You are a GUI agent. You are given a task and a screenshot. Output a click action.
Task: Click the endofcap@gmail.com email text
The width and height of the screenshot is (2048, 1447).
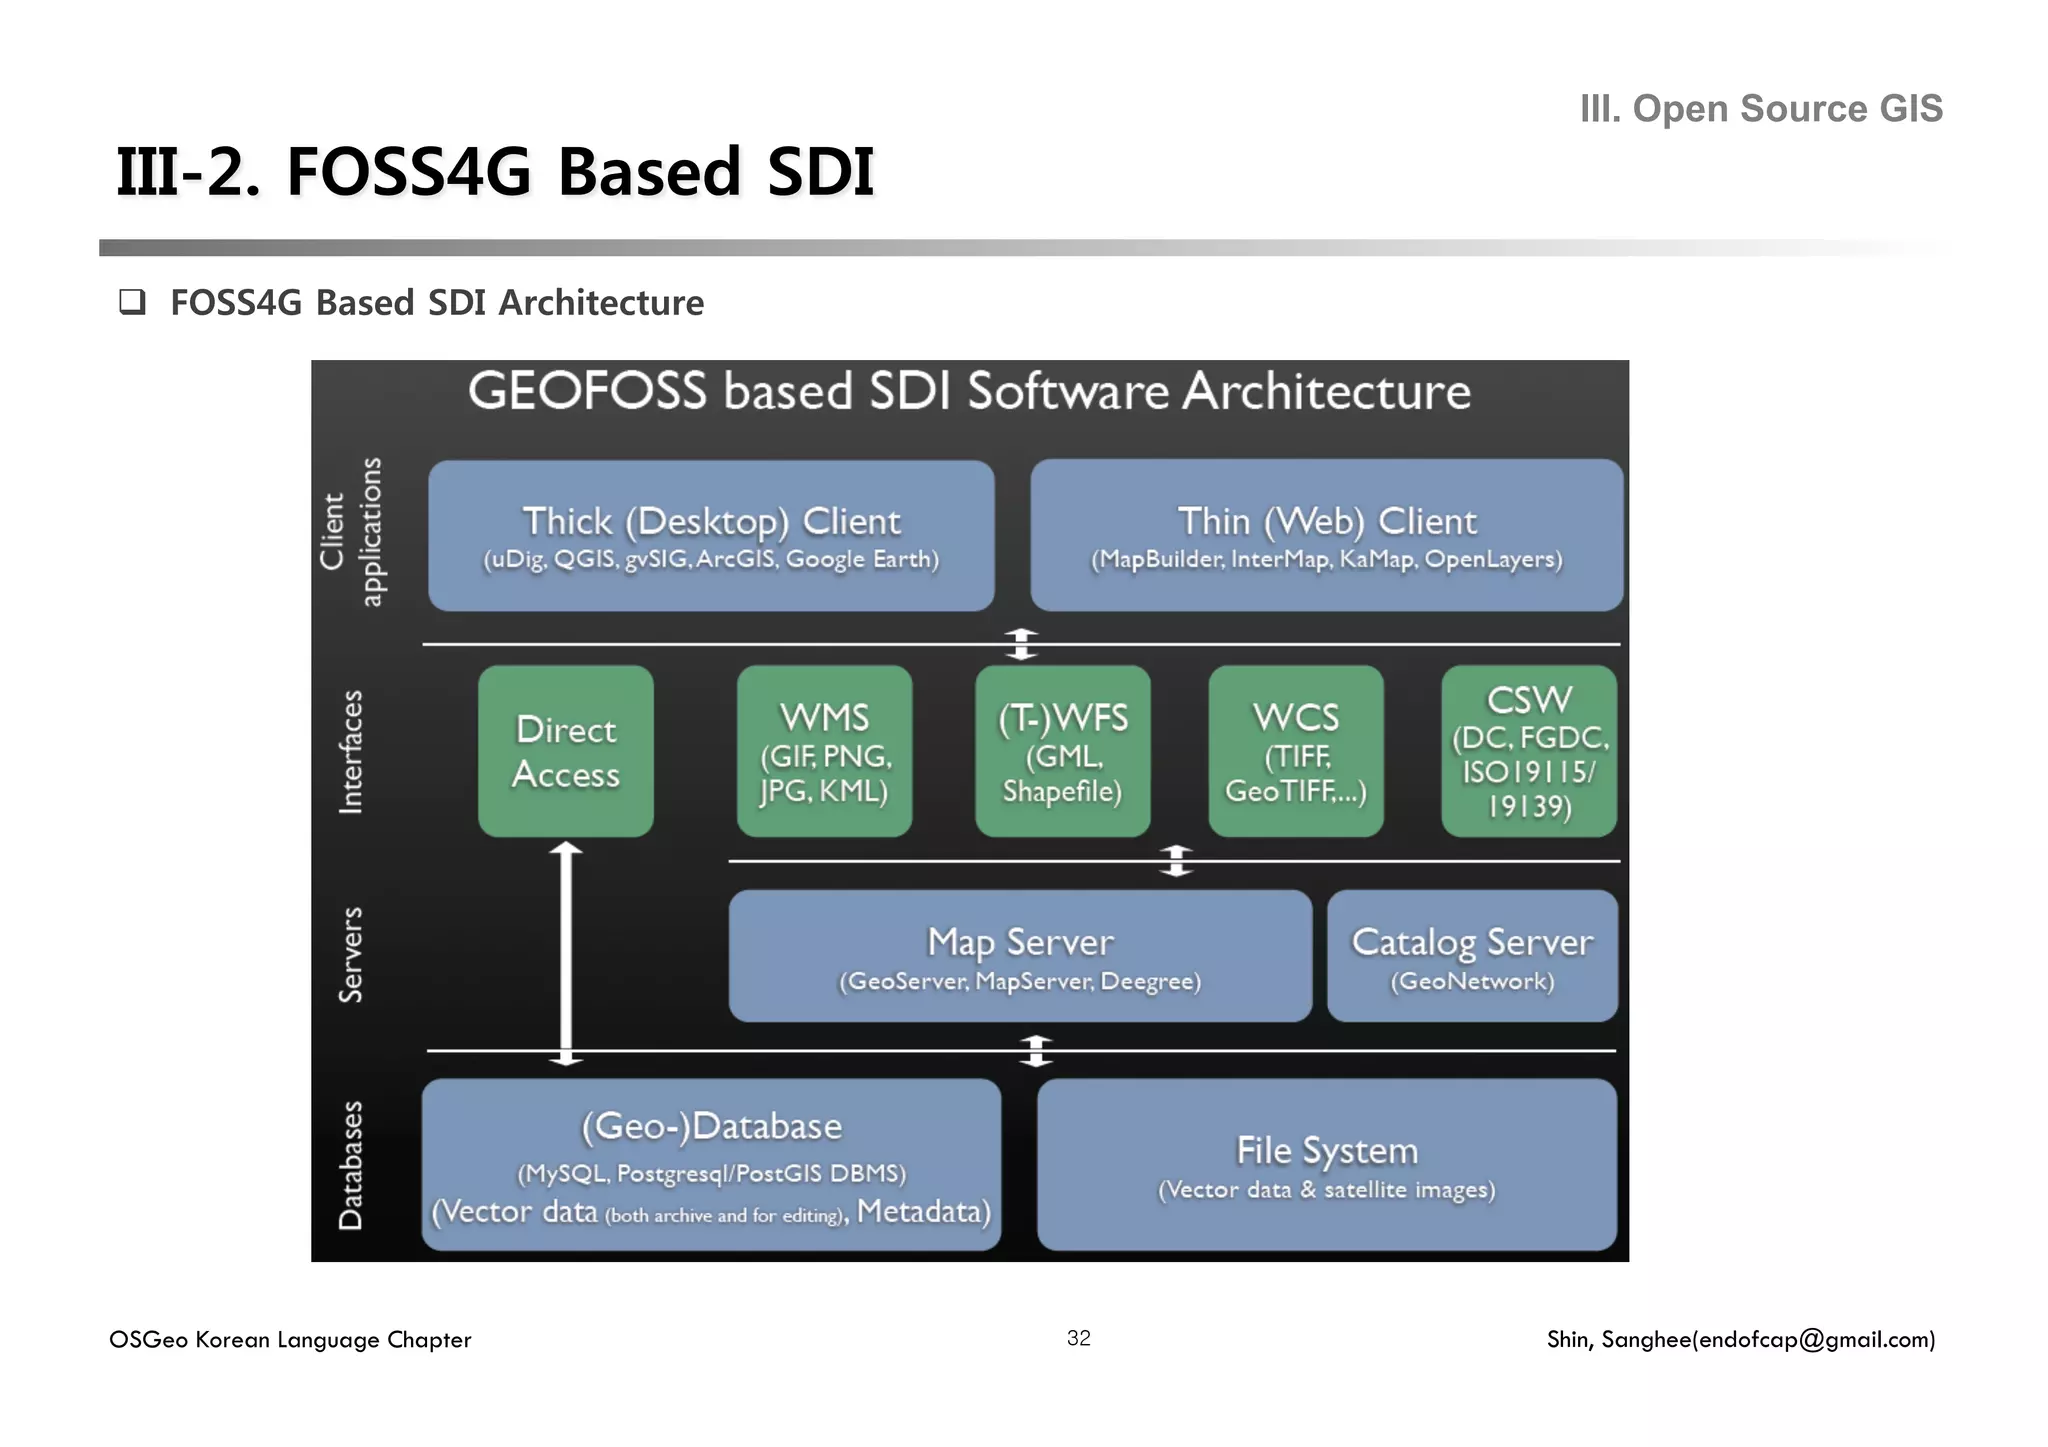pyautogui.click(x=1814, y=1339)
